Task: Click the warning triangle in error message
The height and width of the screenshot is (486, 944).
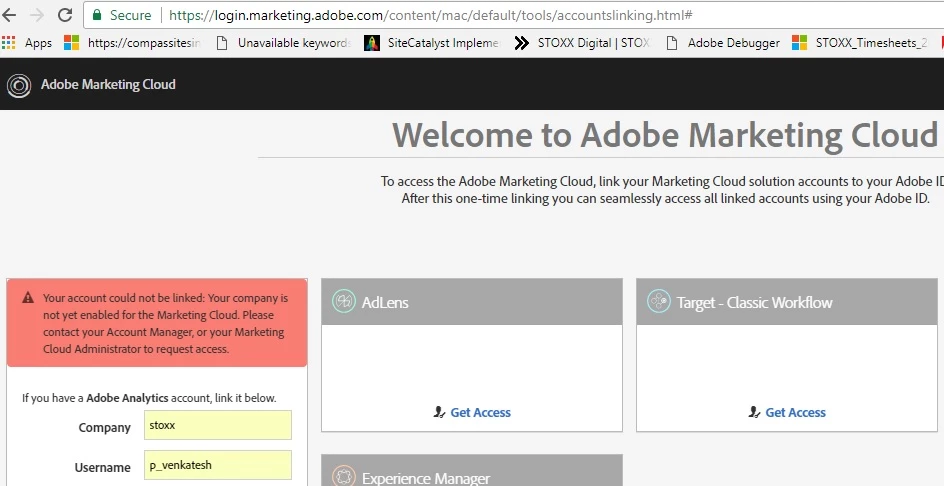Action: [28, 298]
